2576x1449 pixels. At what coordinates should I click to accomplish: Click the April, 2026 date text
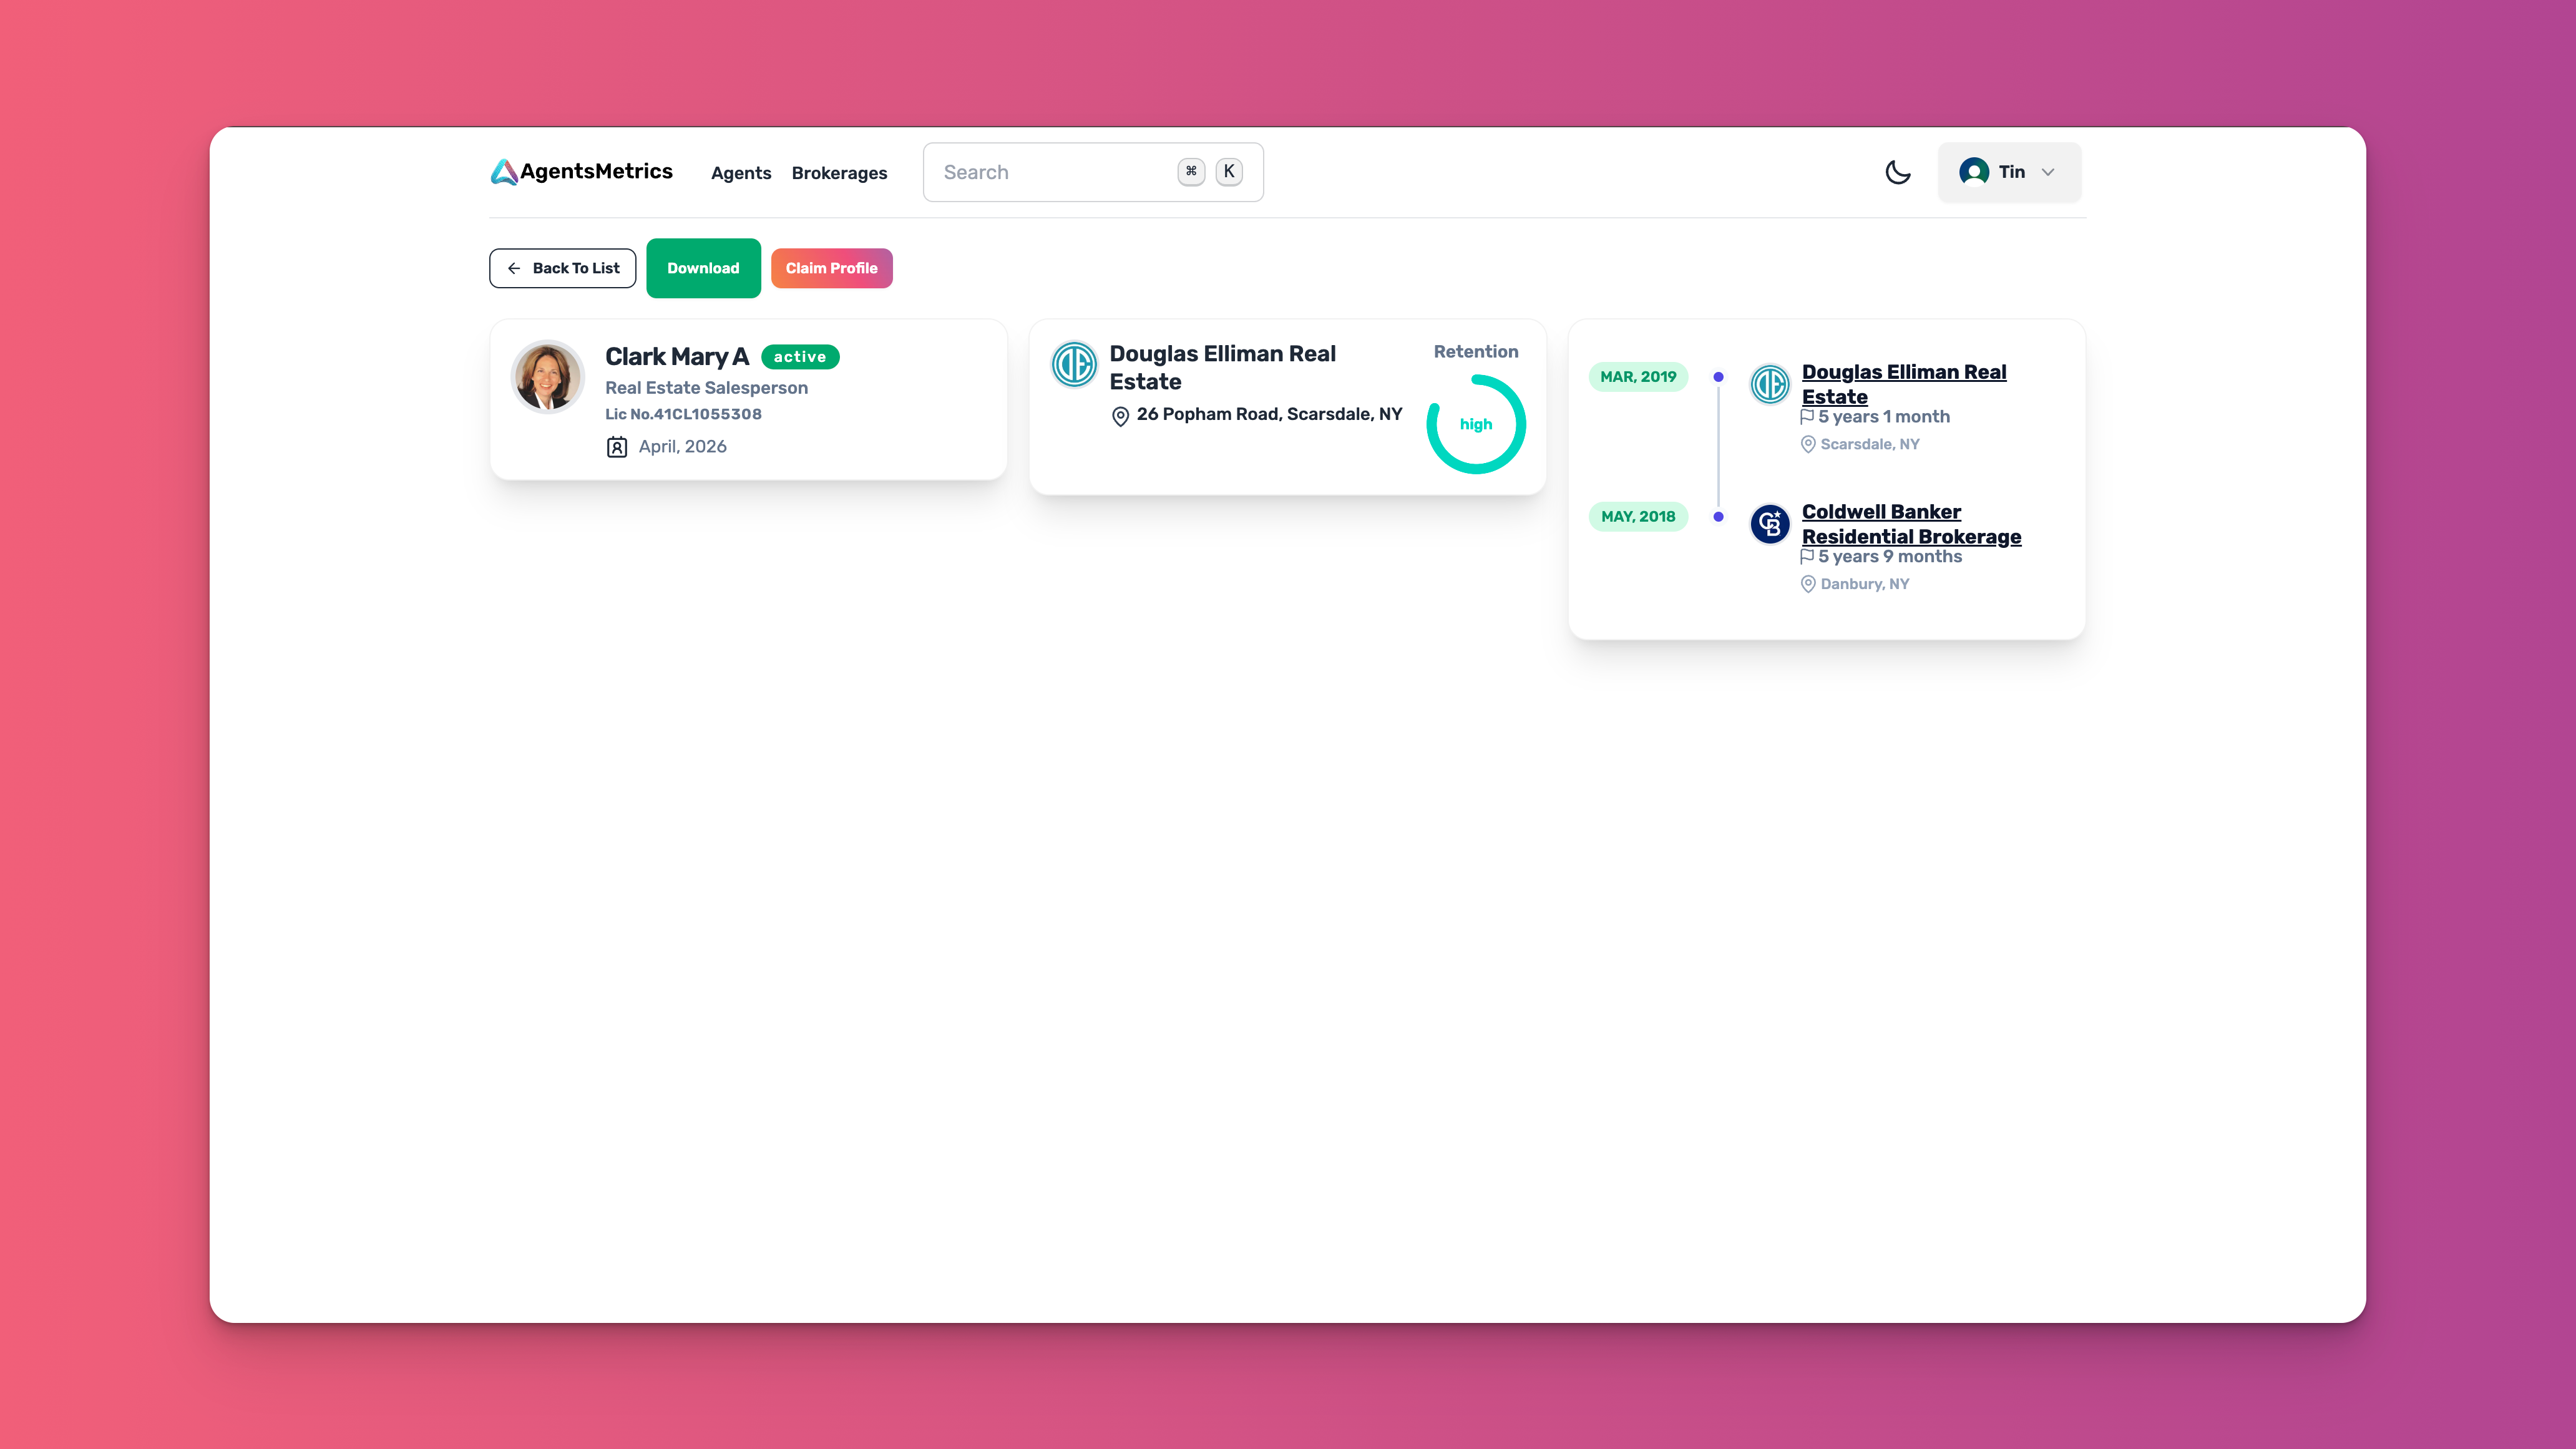coord(683,447)
